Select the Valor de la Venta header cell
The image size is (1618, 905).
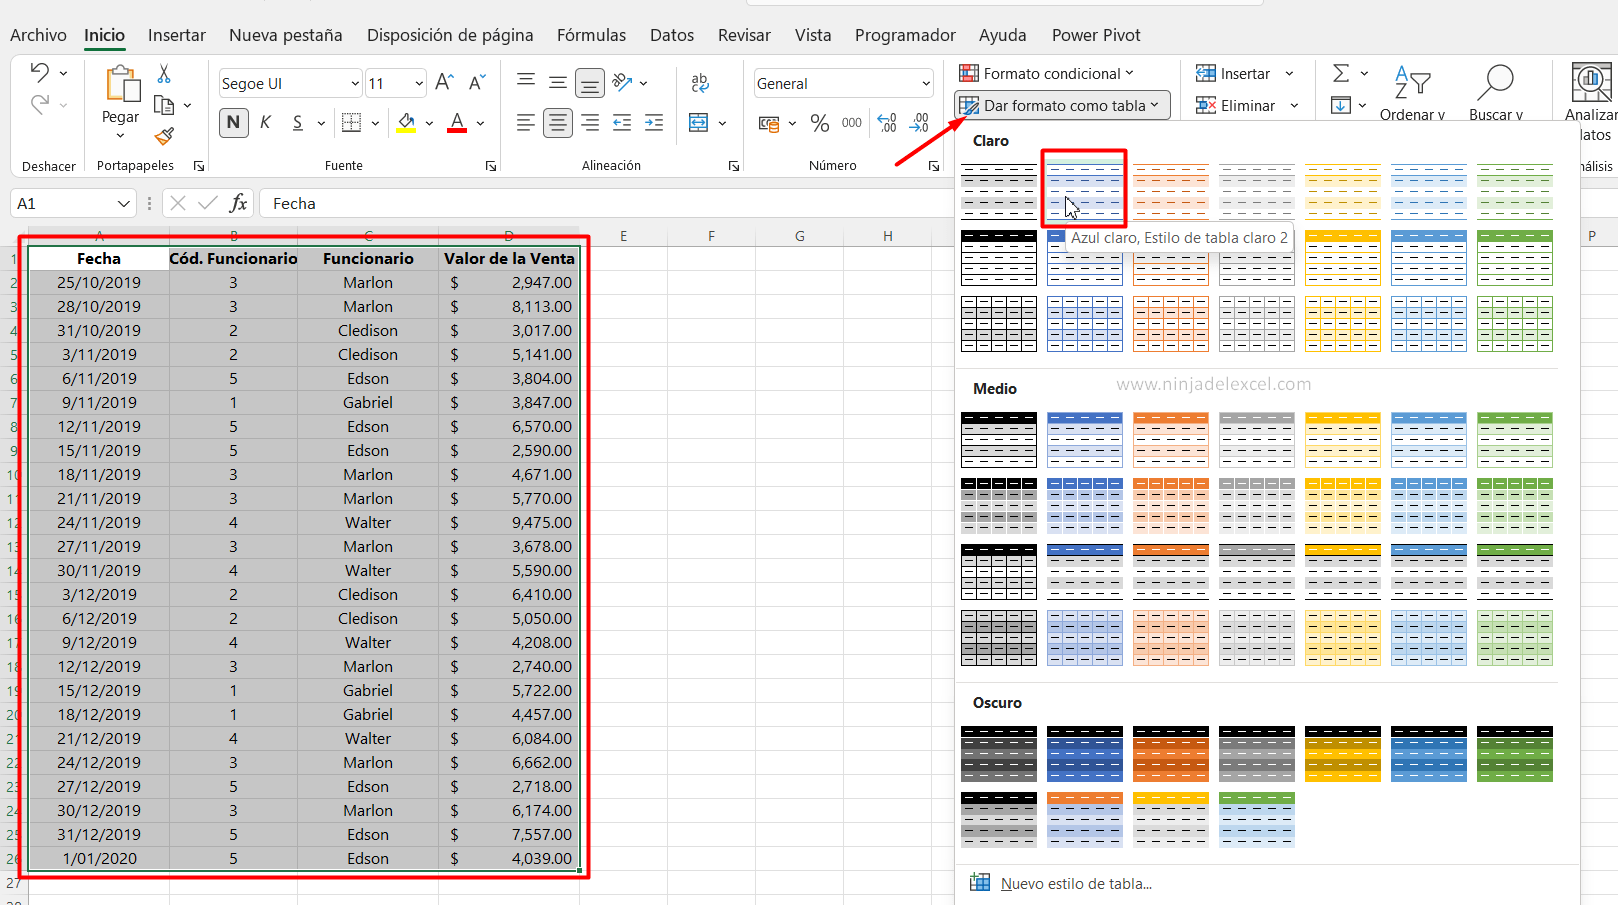(x=509, y=258)
